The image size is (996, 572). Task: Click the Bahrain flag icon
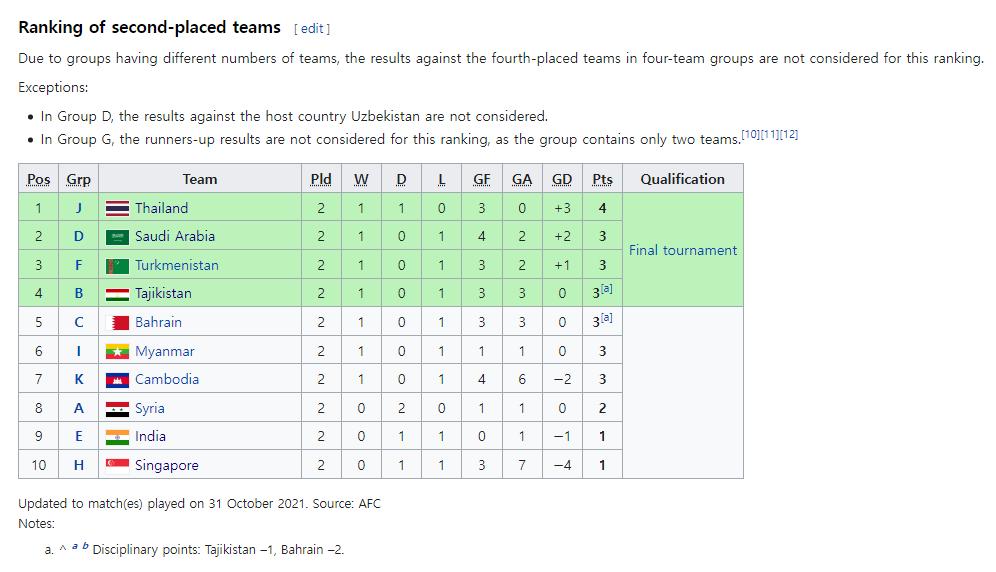pos(117,323)
